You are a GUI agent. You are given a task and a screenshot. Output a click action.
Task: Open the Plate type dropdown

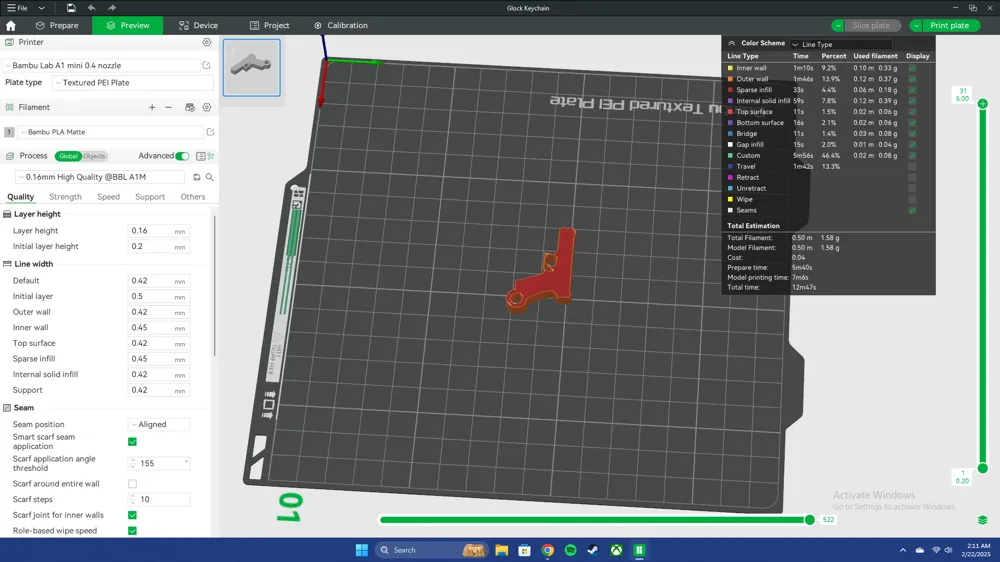tap(133, 83)
